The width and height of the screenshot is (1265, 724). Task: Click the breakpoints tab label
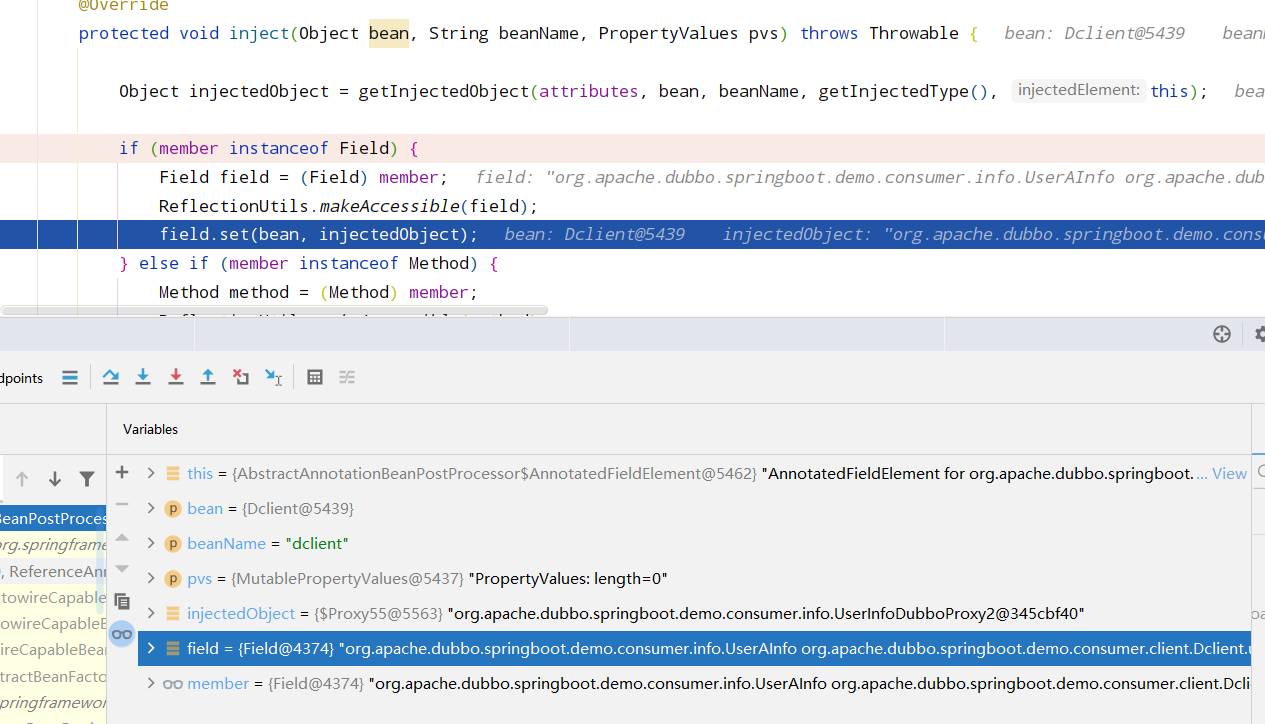pyautogui.click(x=22, y=378)
